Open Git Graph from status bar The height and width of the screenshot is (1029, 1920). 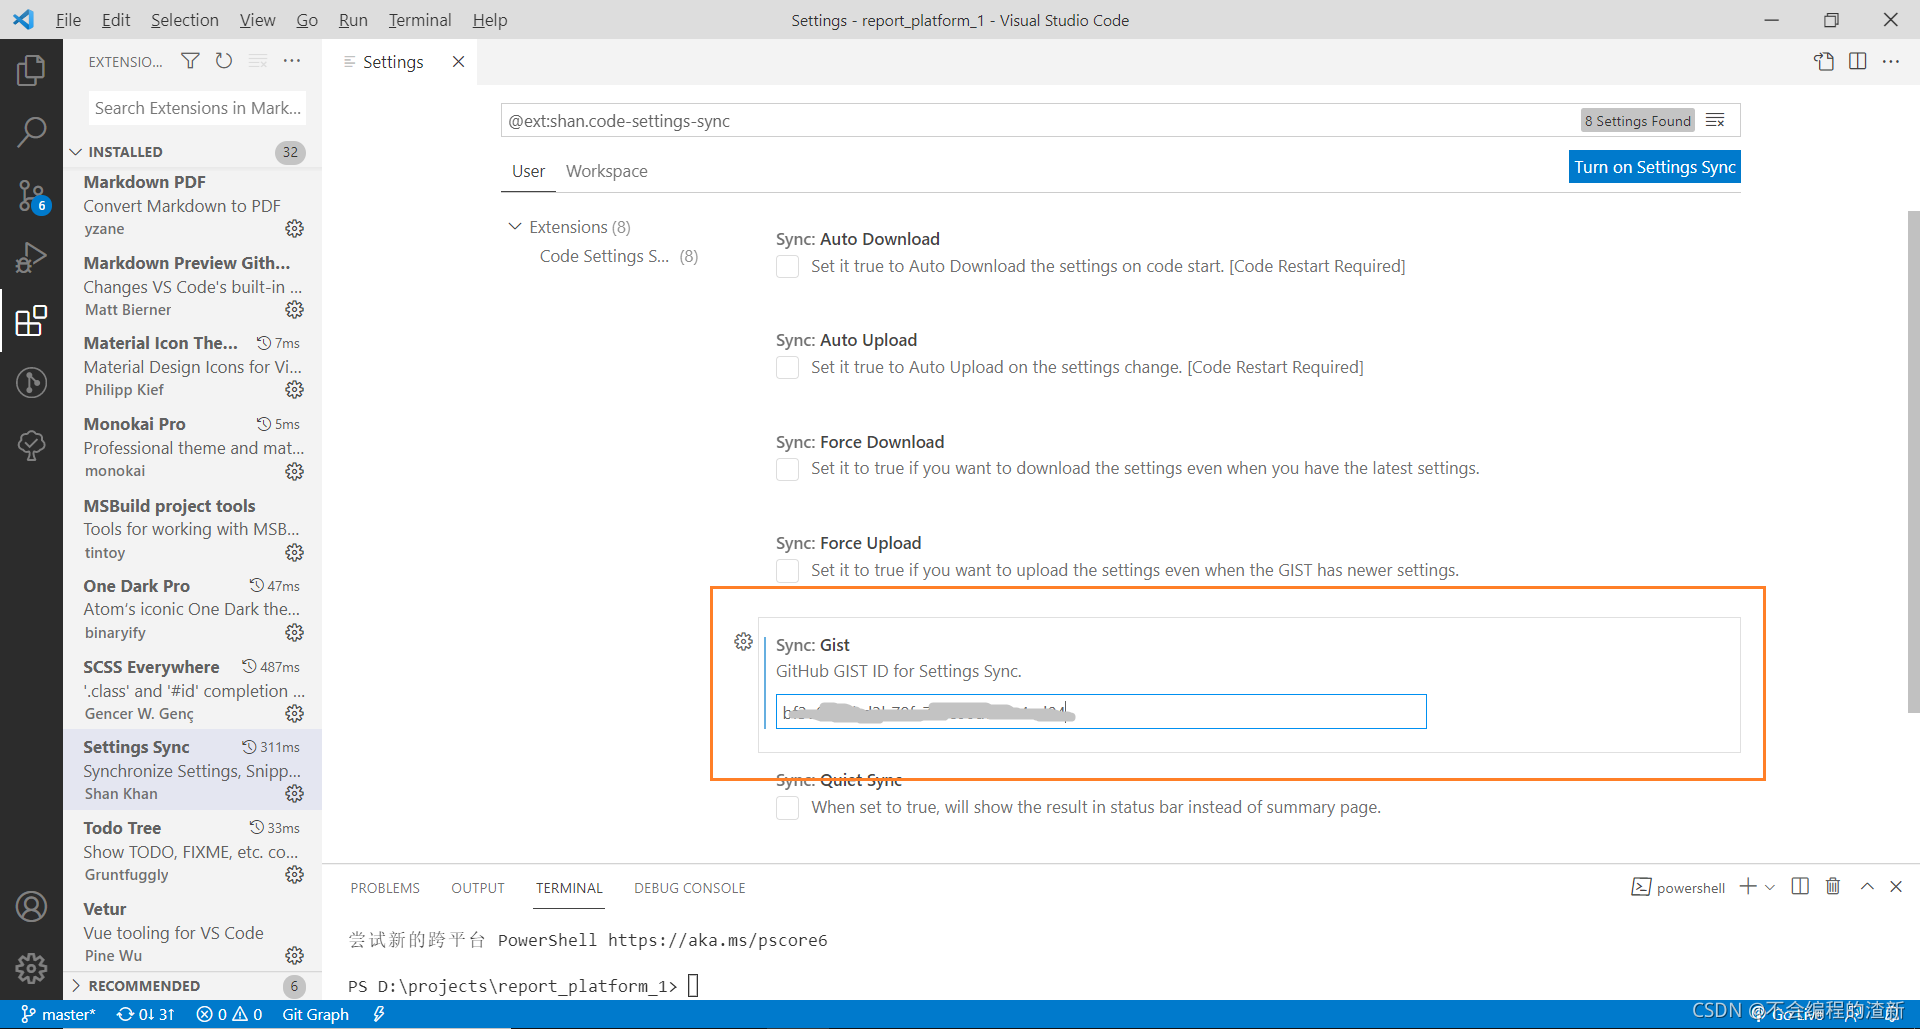(x=316, y=1014)
